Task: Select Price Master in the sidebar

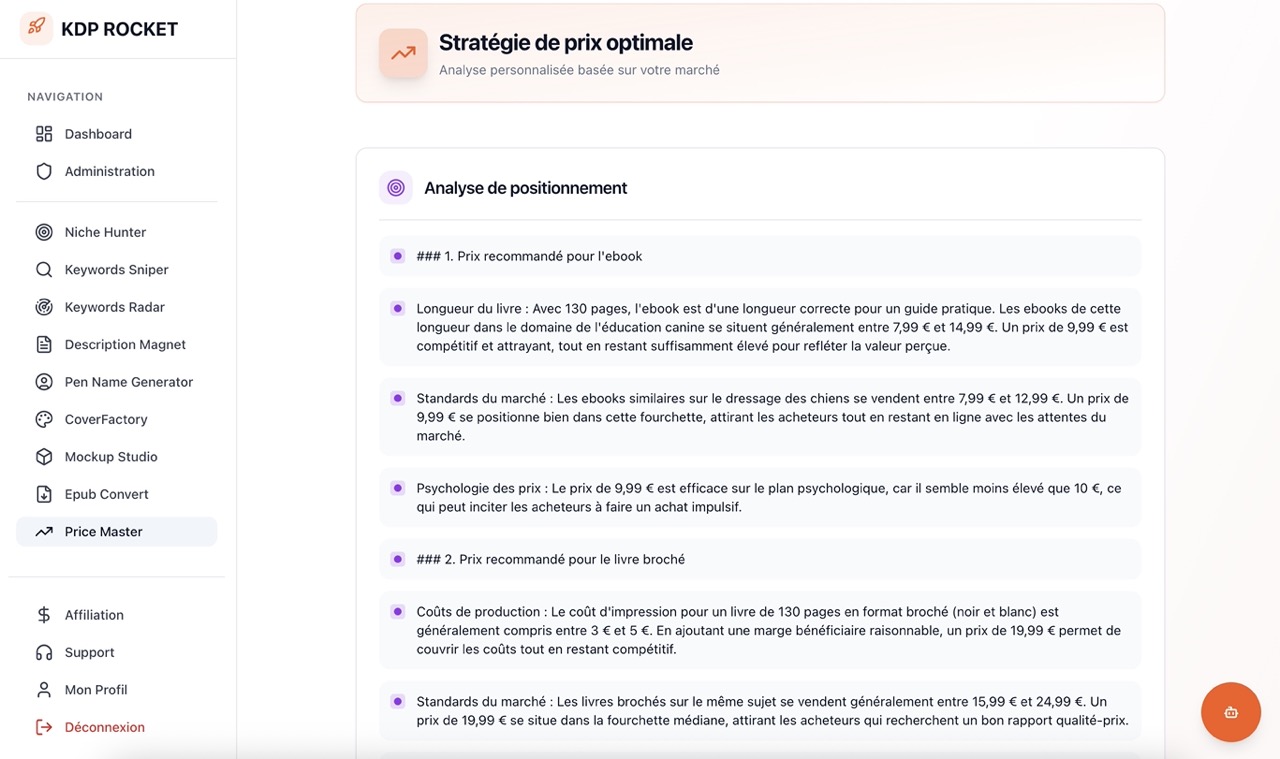Action: pyautogui.click(x=104, y=532)
